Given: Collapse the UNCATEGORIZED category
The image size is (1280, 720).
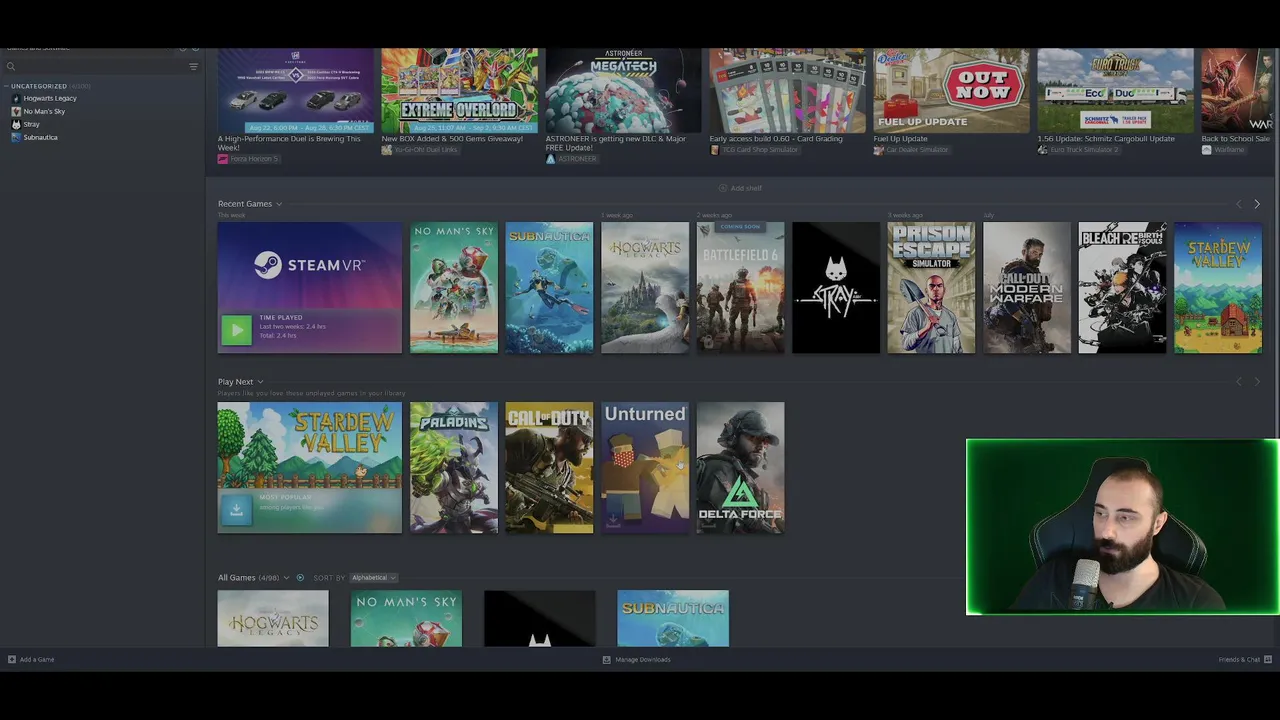Looking at the screenshot, I should [7, 86].
